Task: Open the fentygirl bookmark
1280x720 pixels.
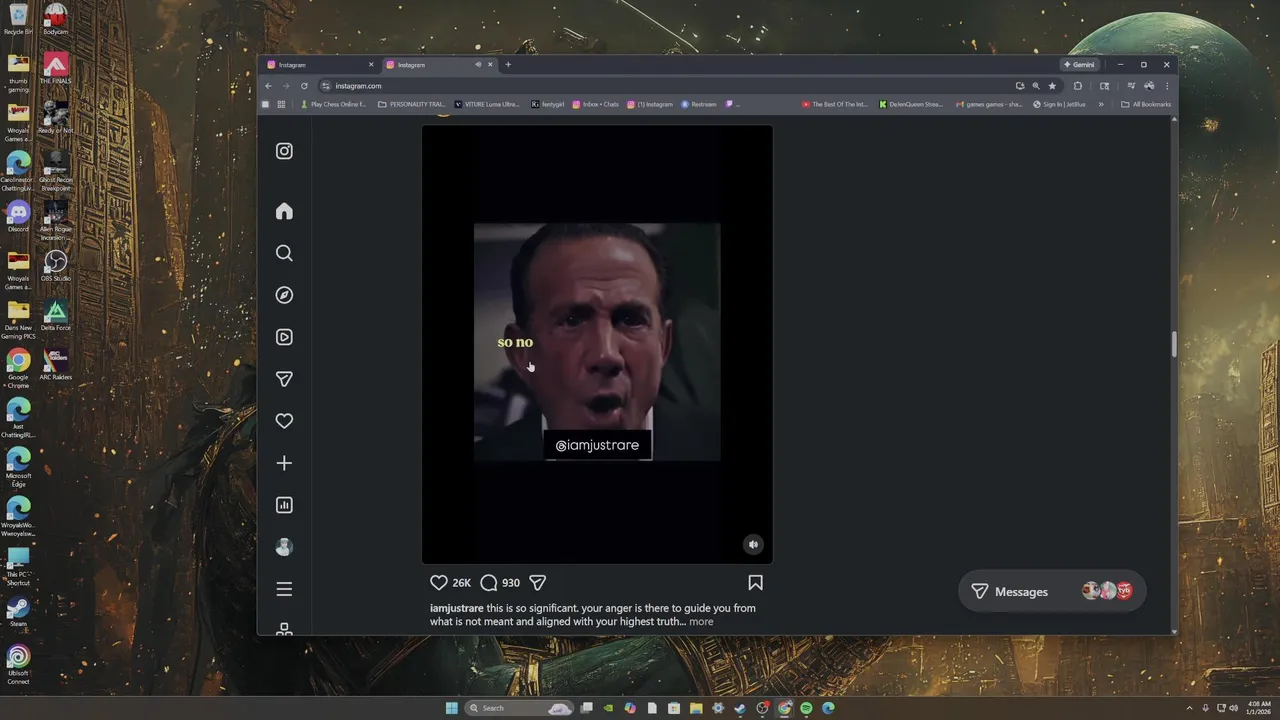Action: pos(548,104)
